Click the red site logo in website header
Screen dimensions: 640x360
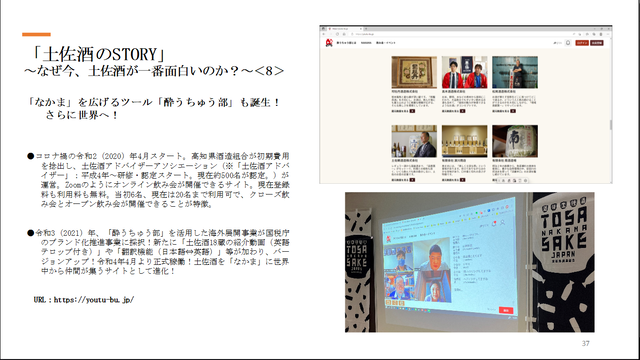point(329,42)
